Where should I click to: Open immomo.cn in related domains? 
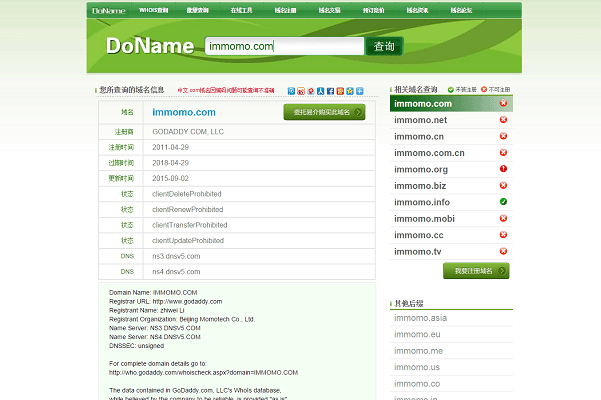click(x=419, y=137)
